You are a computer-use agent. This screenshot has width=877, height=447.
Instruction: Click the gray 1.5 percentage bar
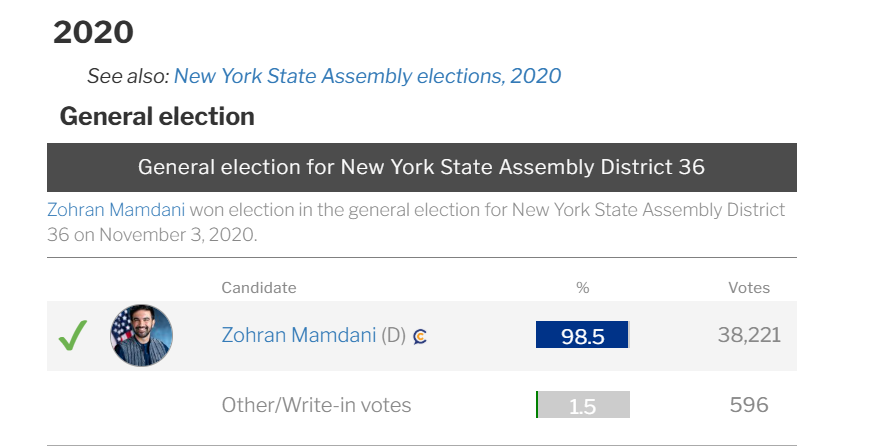click(582, 405)
